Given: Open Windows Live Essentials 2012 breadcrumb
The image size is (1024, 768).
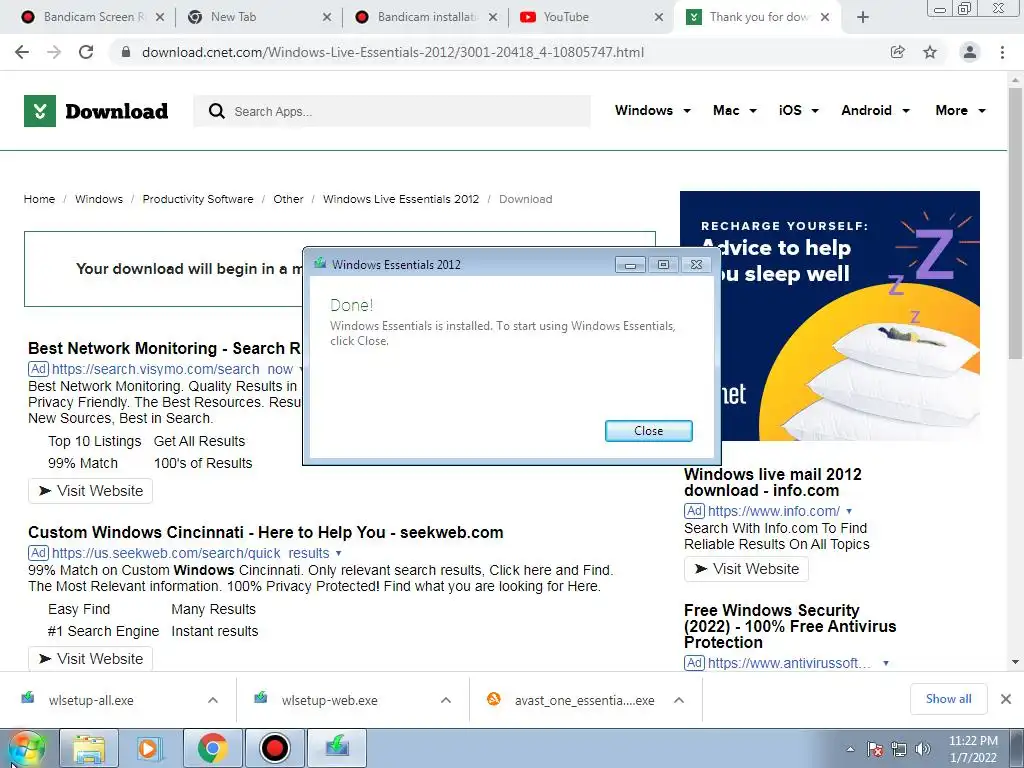Looking at the screenshot, I should click(x=400, y=199).
